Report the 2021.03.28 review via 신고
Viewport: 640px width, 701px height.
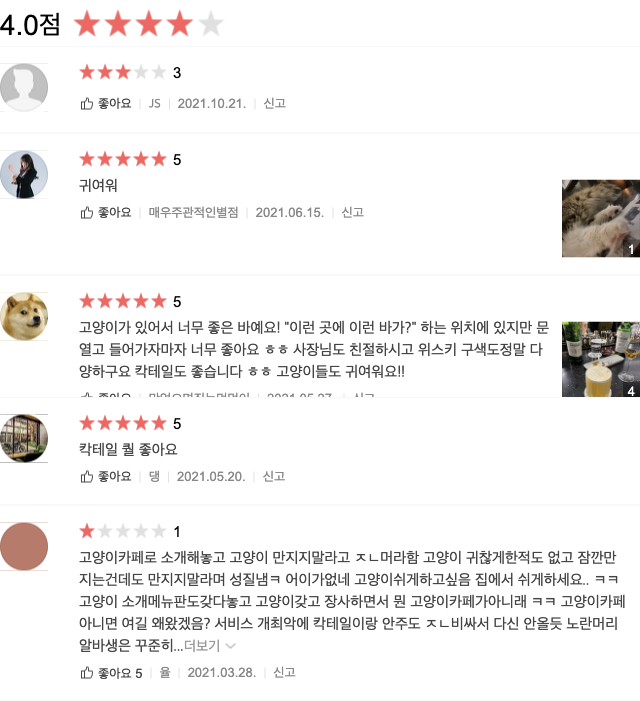[284, 672]
